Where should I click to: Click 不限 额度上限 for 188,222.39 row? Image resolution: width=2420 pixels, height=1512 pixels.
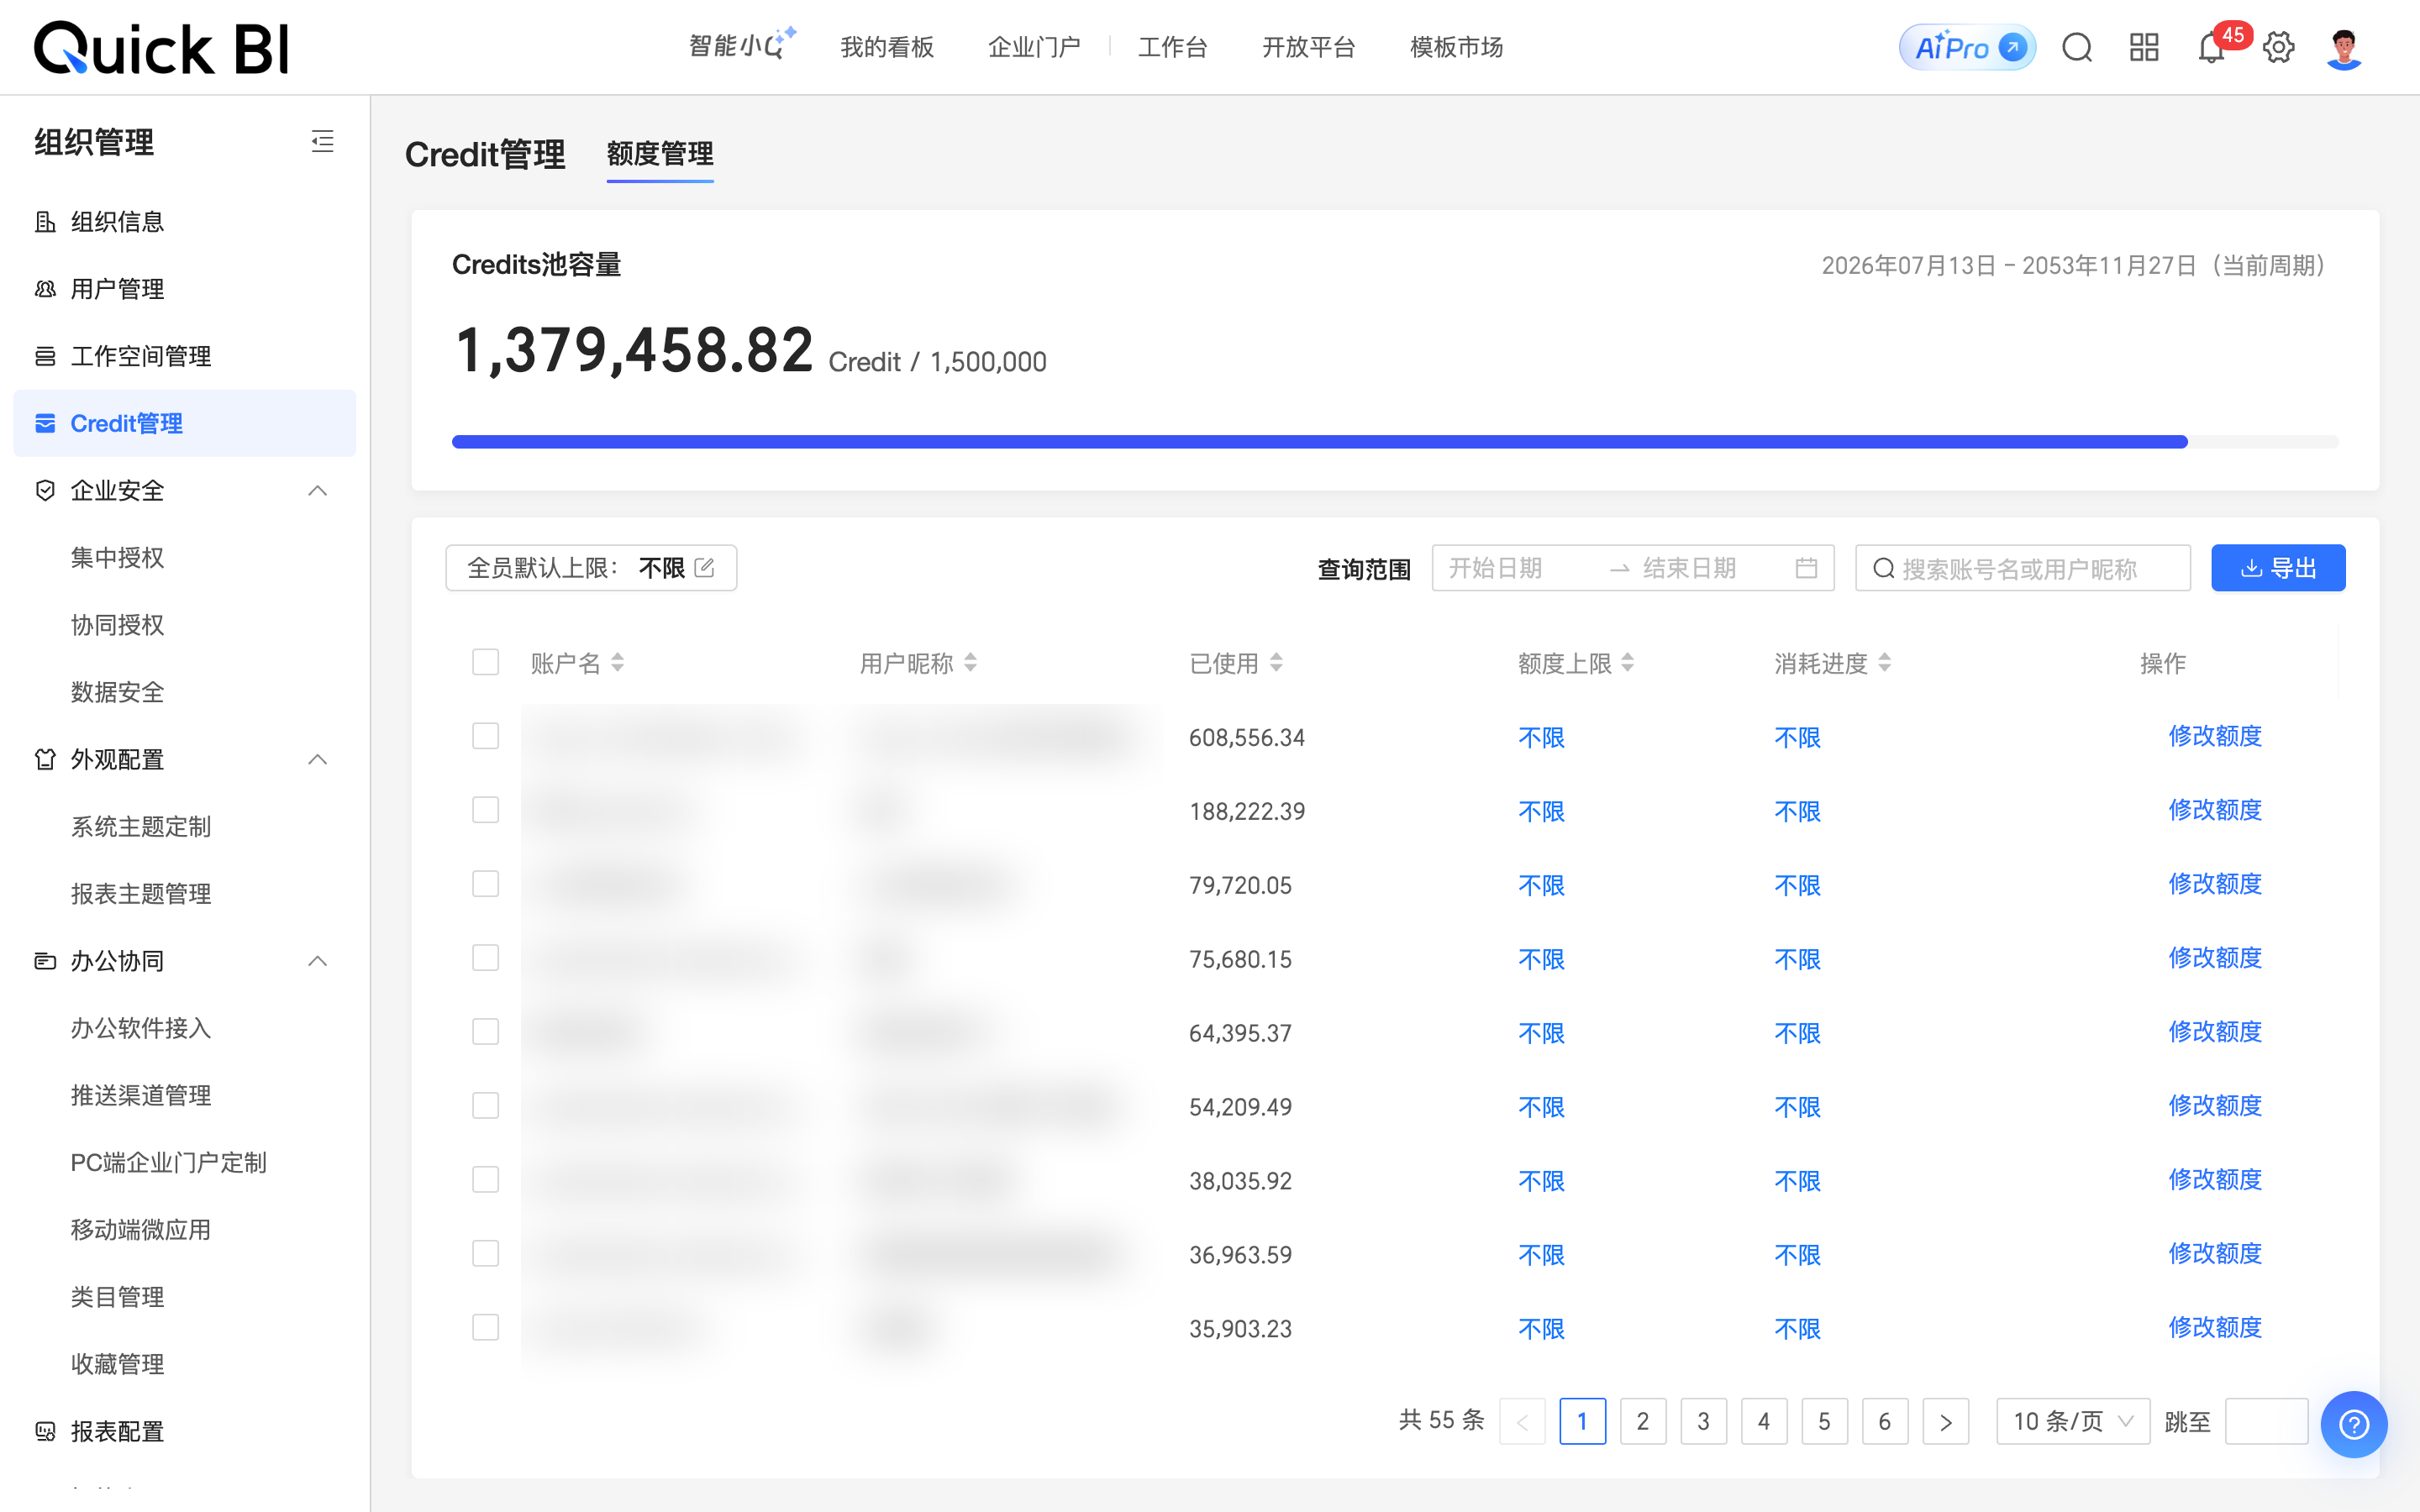[x=1541, y=811]
